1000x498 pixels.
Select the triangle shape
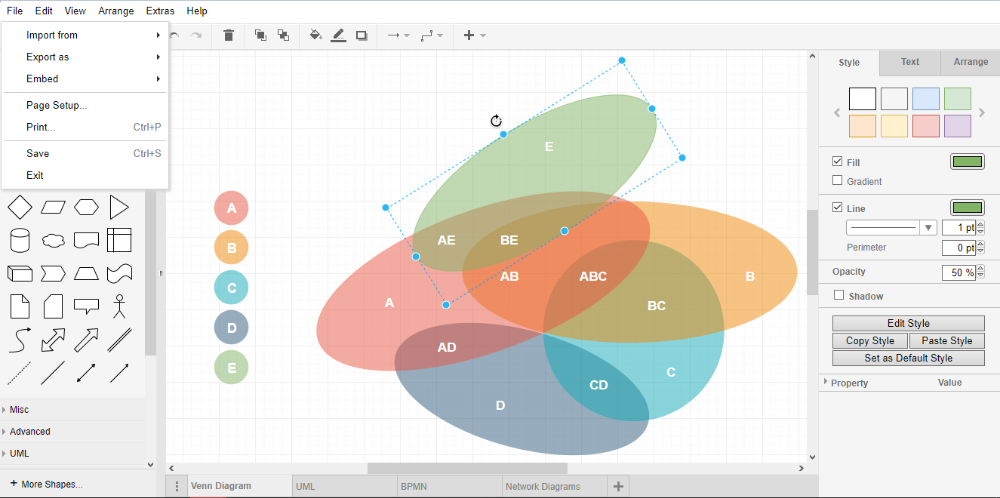coord(119,207)
